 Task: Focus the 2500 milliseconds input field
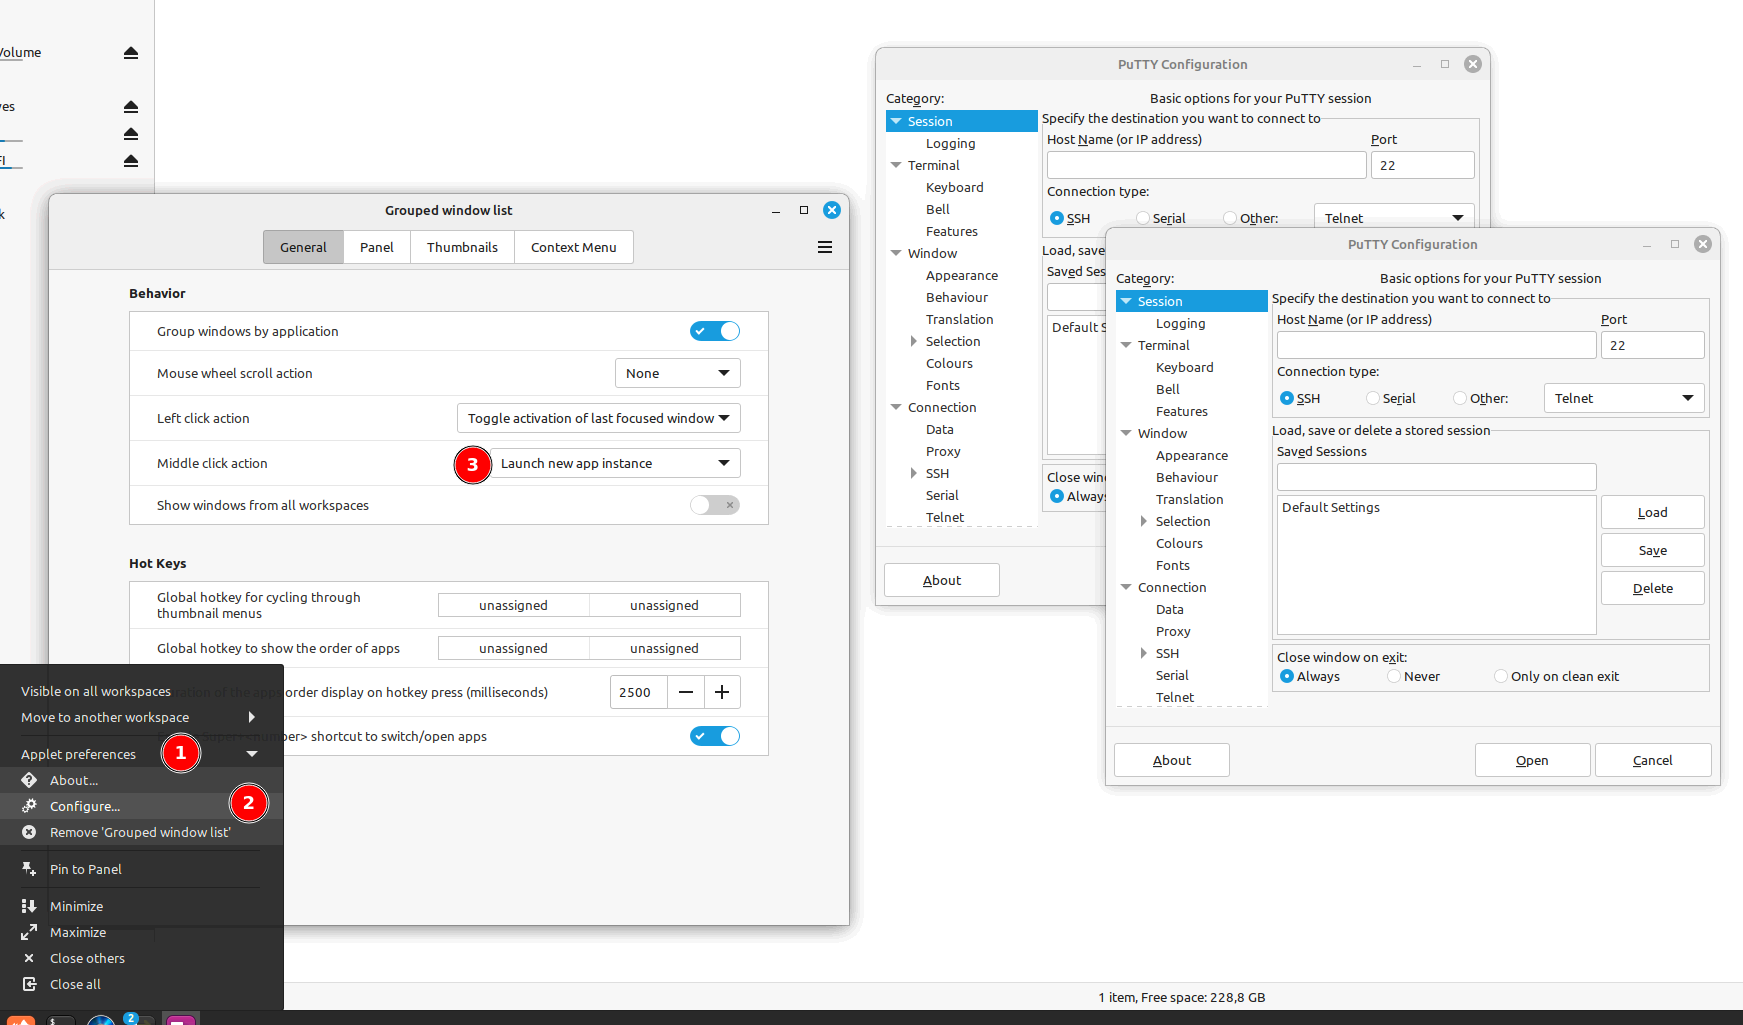tap(638, 692)
